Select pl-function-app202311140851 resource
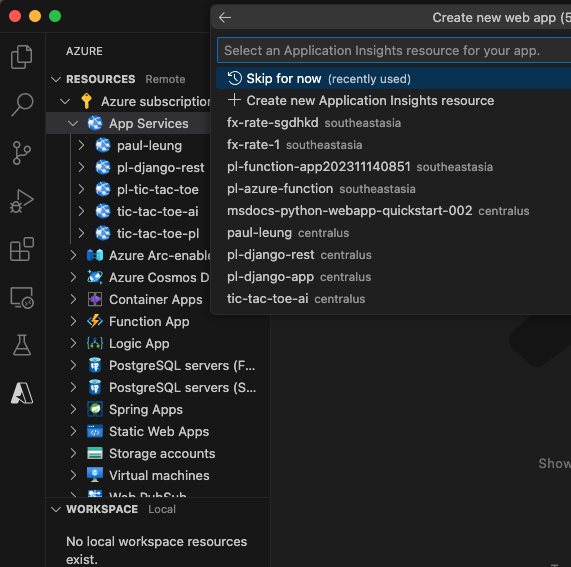 394,167
